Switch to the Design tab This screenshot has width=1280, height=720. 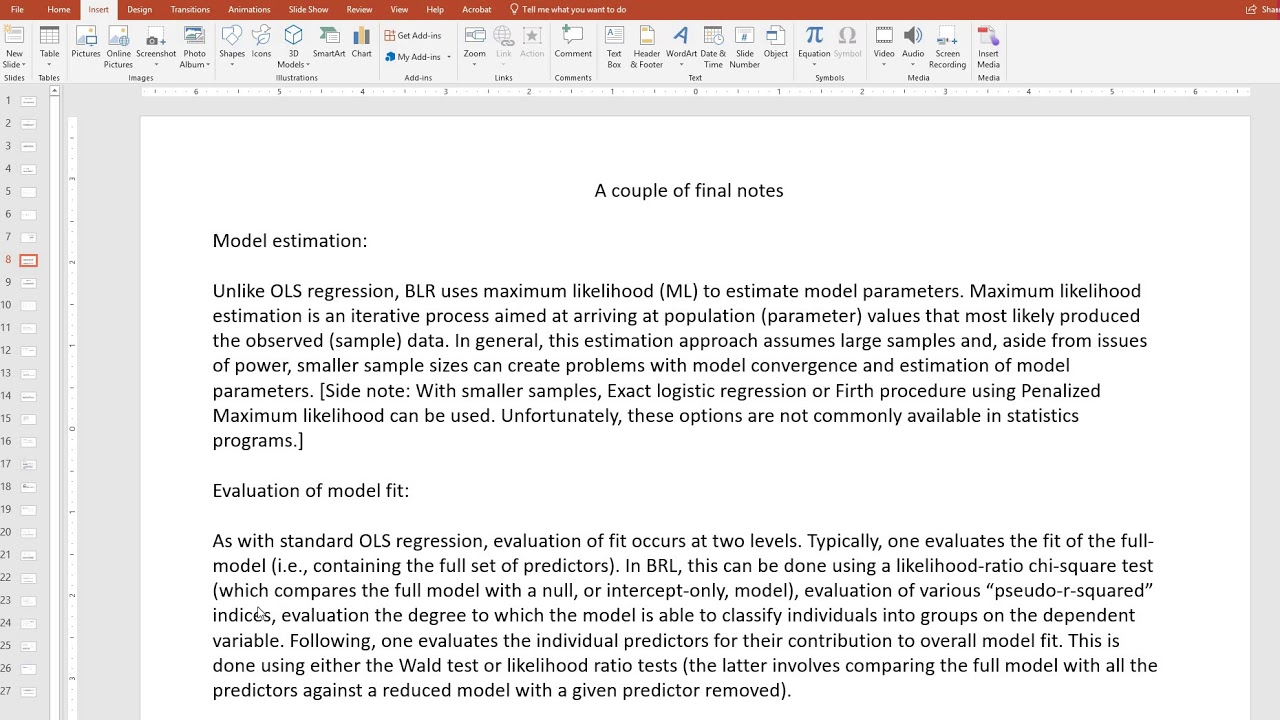[x=140, y=9]
